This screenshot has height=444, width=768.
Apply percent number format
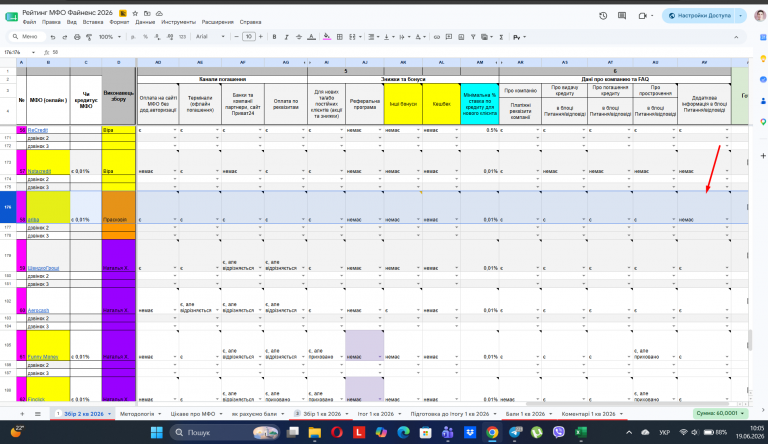coord(145,37)
